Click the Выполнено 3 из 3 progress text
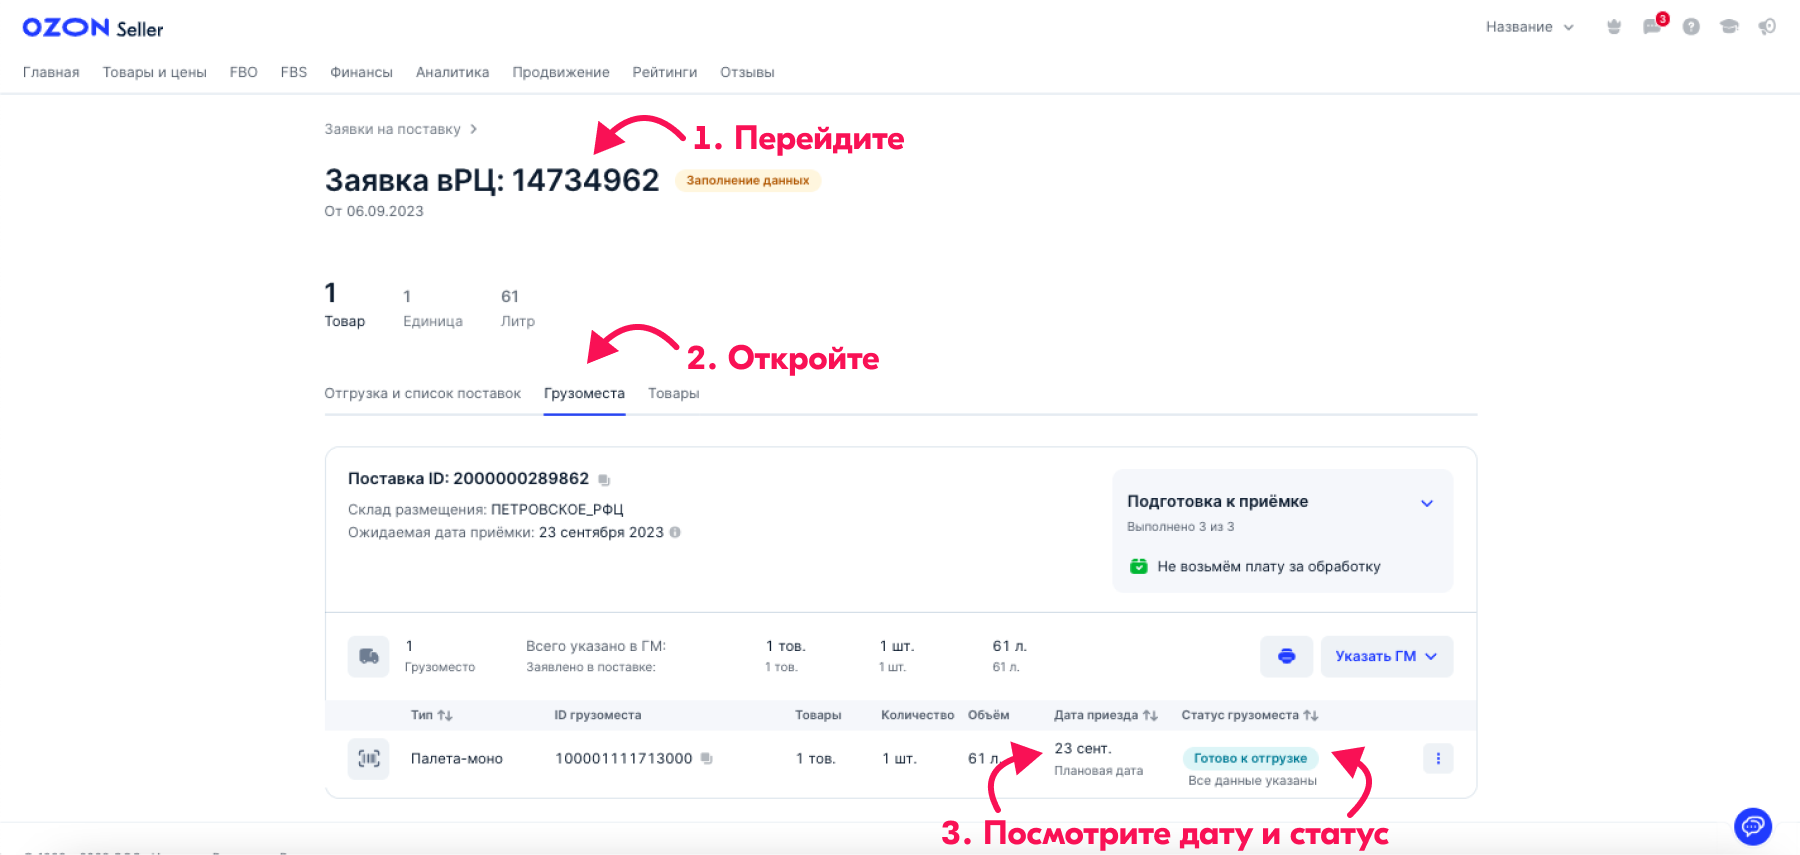Screen dimensions: 1800x855 point(1180,526)
